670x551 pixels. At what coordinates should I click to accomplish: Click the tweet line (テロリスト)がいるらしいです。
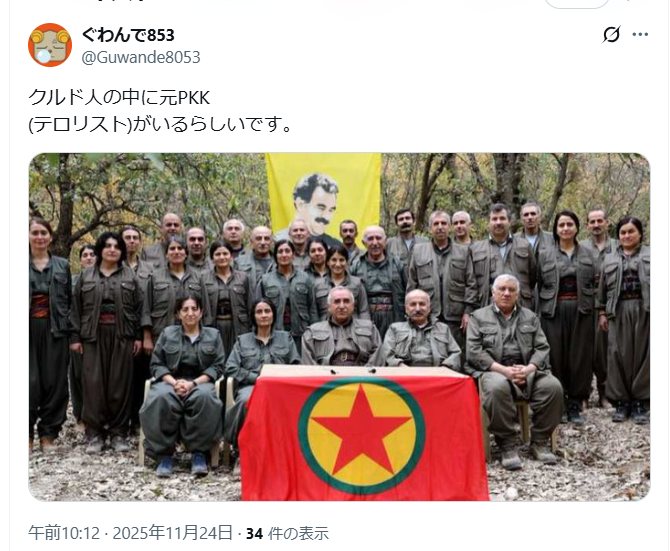coord(160,124)
